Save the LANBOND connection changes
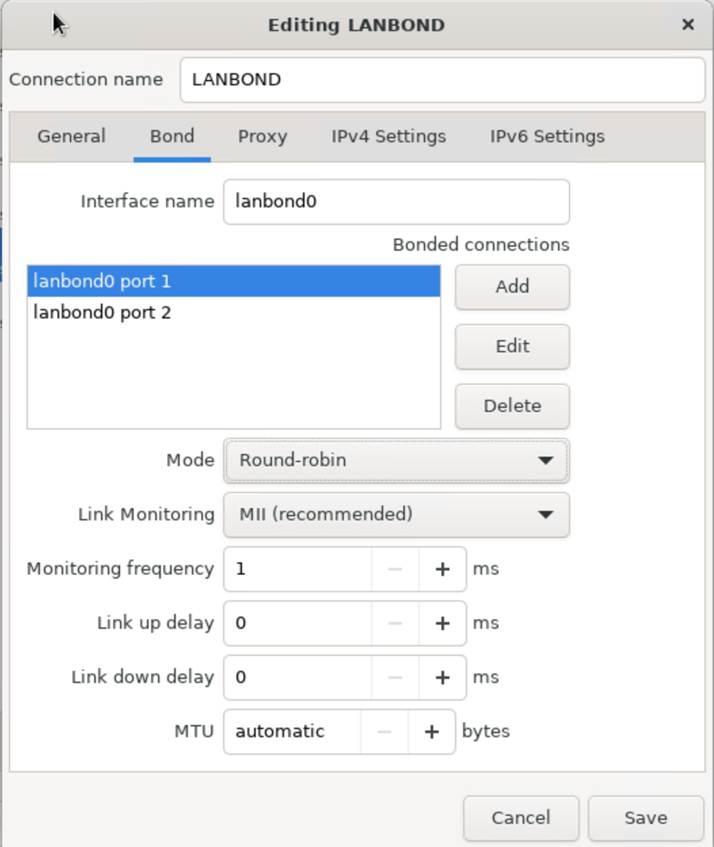Image resolution: width=714 pixels, height=847 pixels. click(646, 818)
